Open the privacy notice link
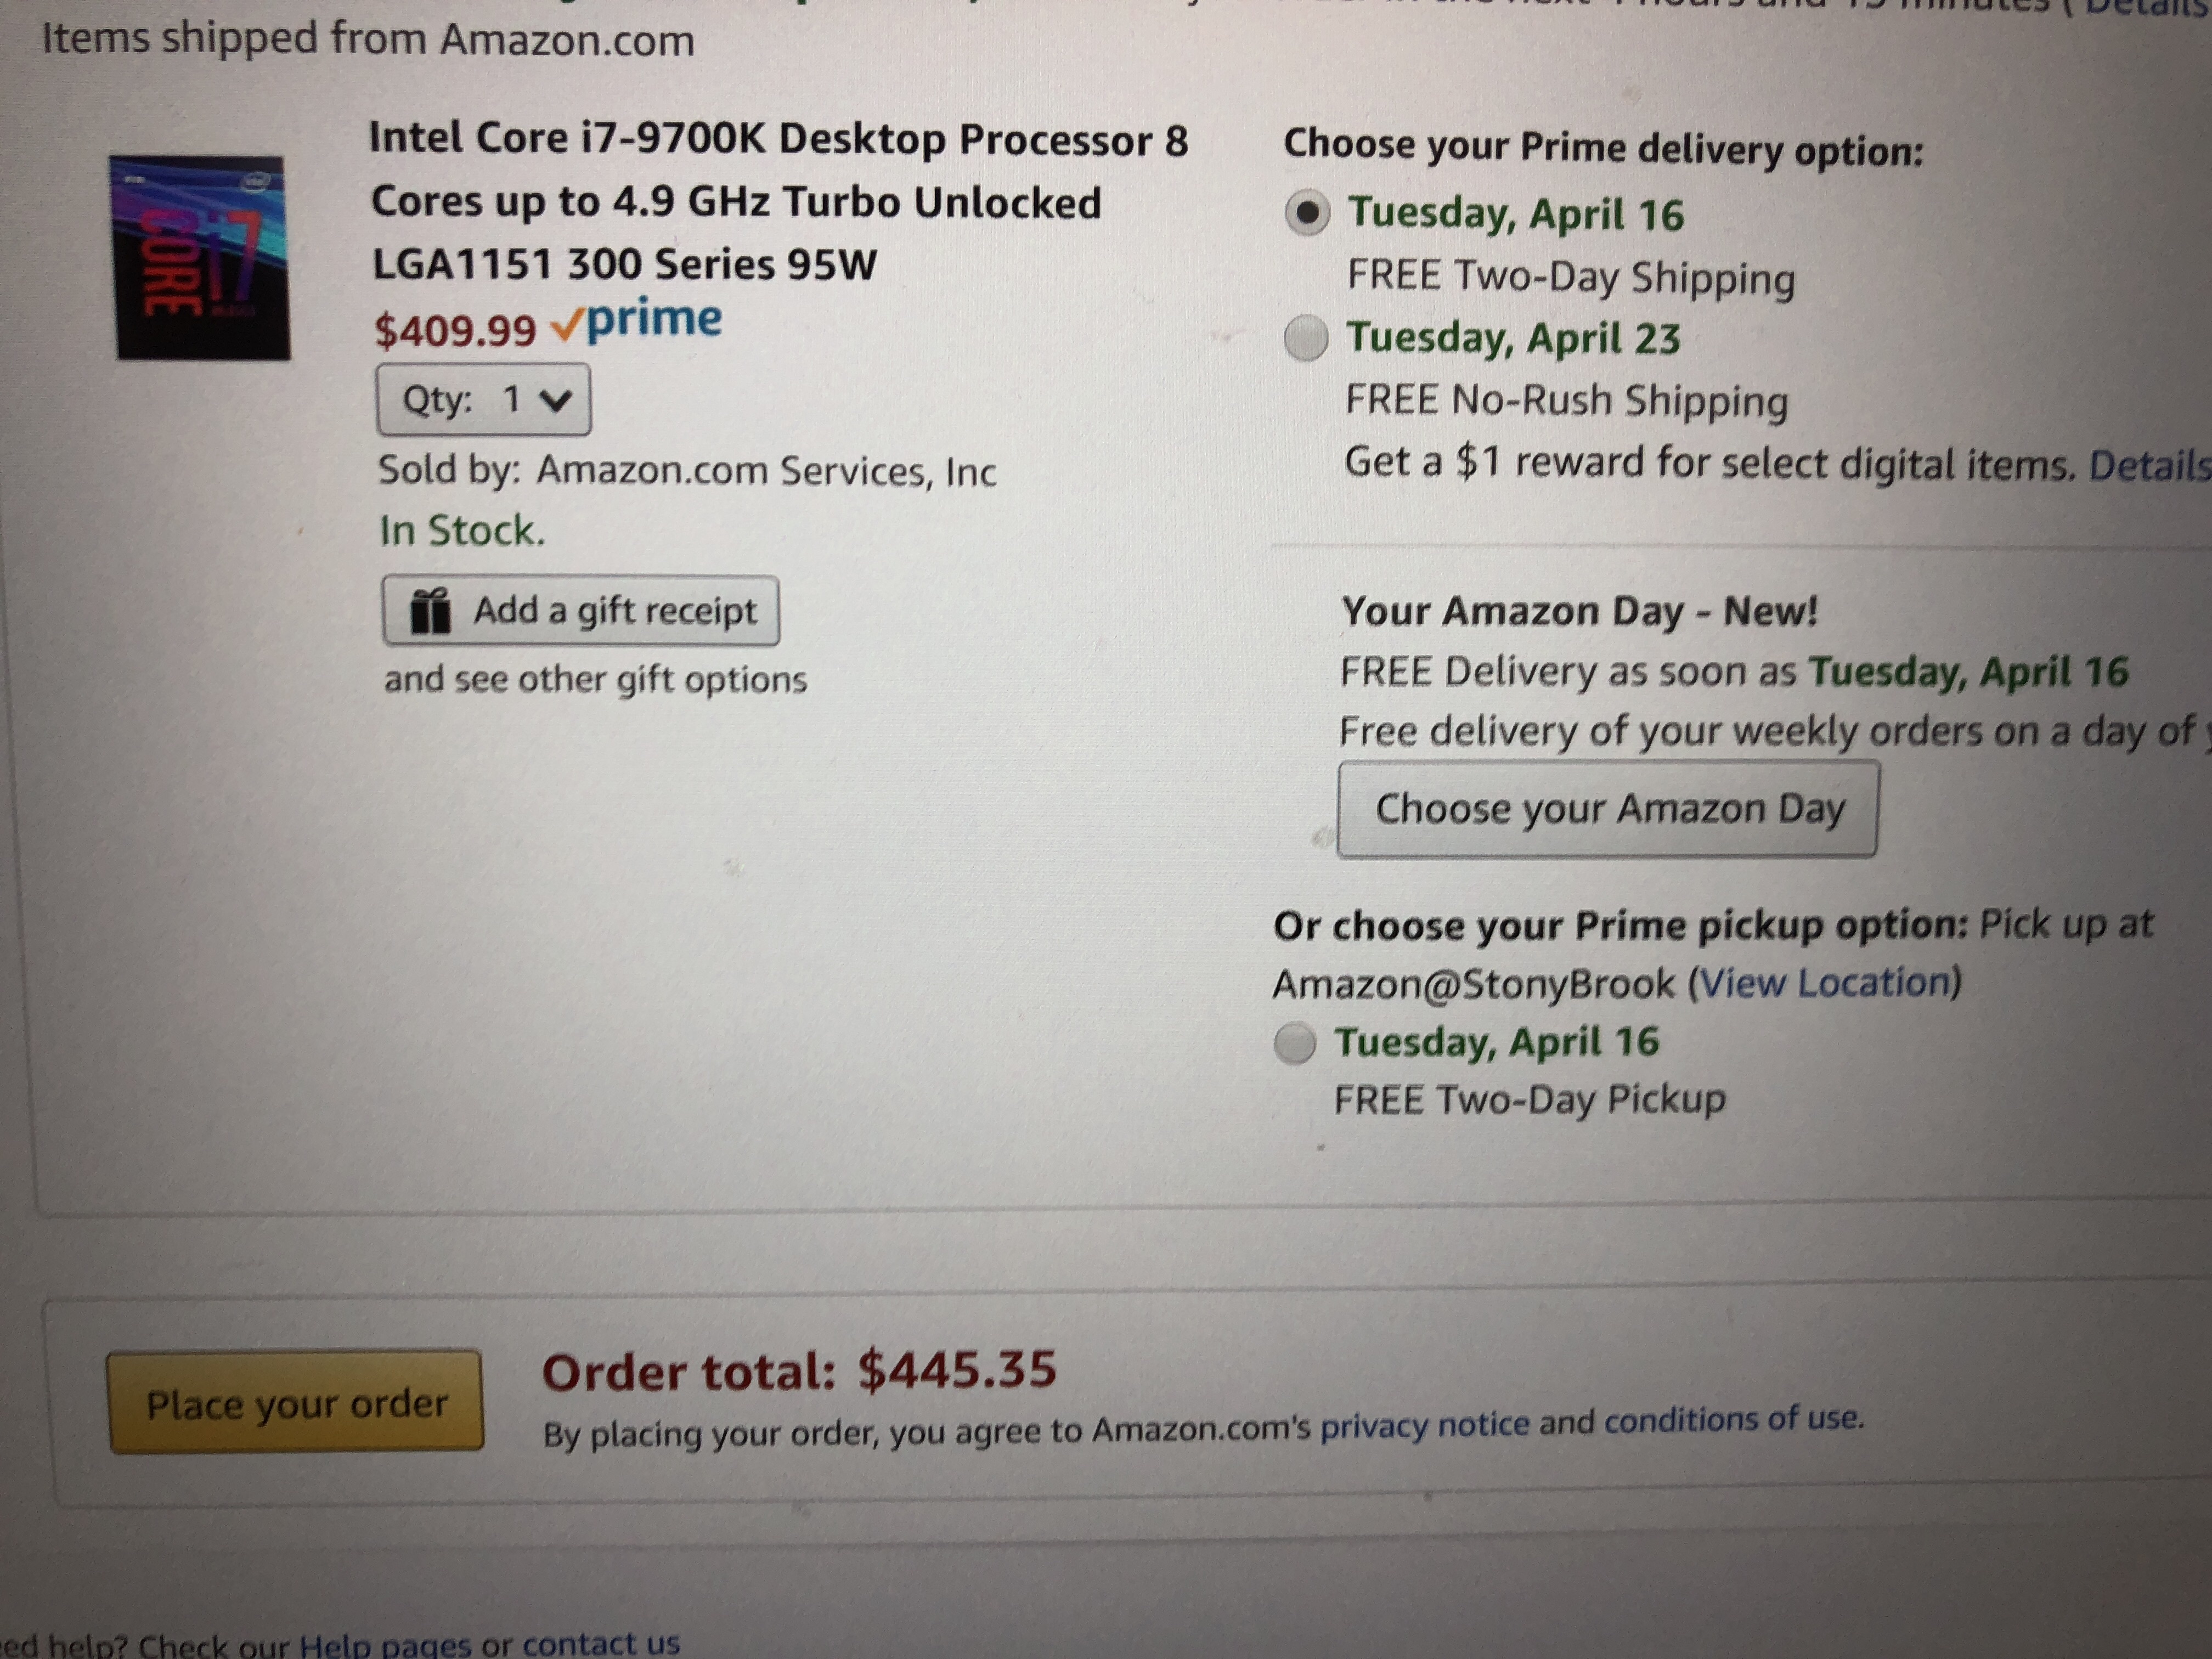Image resolution: width=2212 pixels, height=1659 pixels. point(1424,1425)
